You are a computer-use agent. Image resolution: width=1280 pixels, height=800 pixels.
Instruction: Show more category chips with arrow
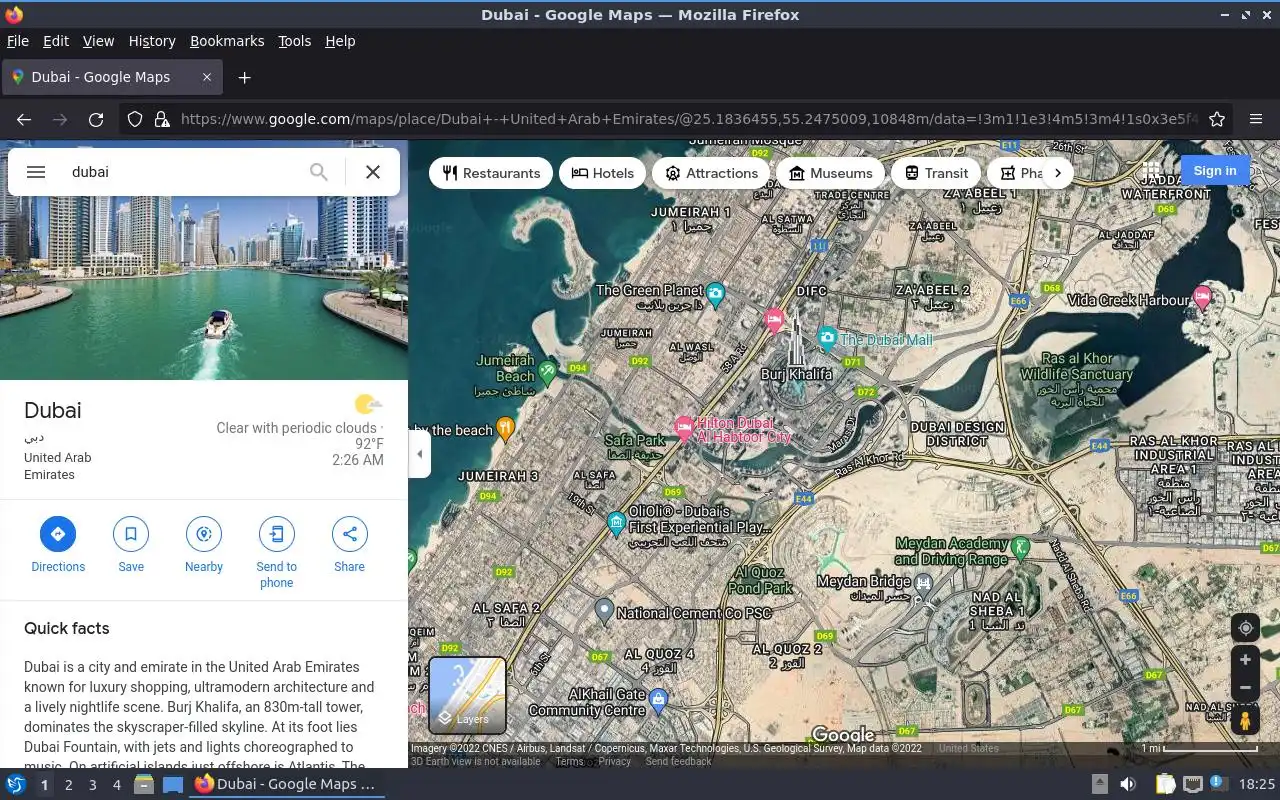pos(1058,173)
